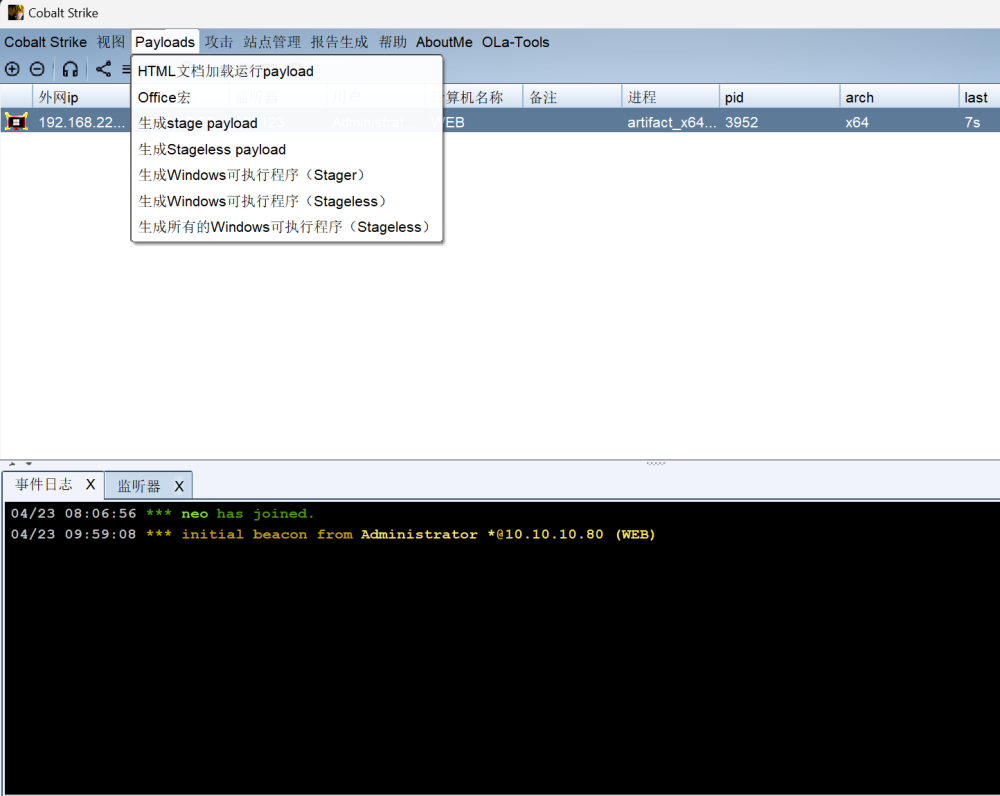The width and height of the screenshot is (1000, 796).
Task: Switch to the 监听器 tab
Action: (139, 486)
